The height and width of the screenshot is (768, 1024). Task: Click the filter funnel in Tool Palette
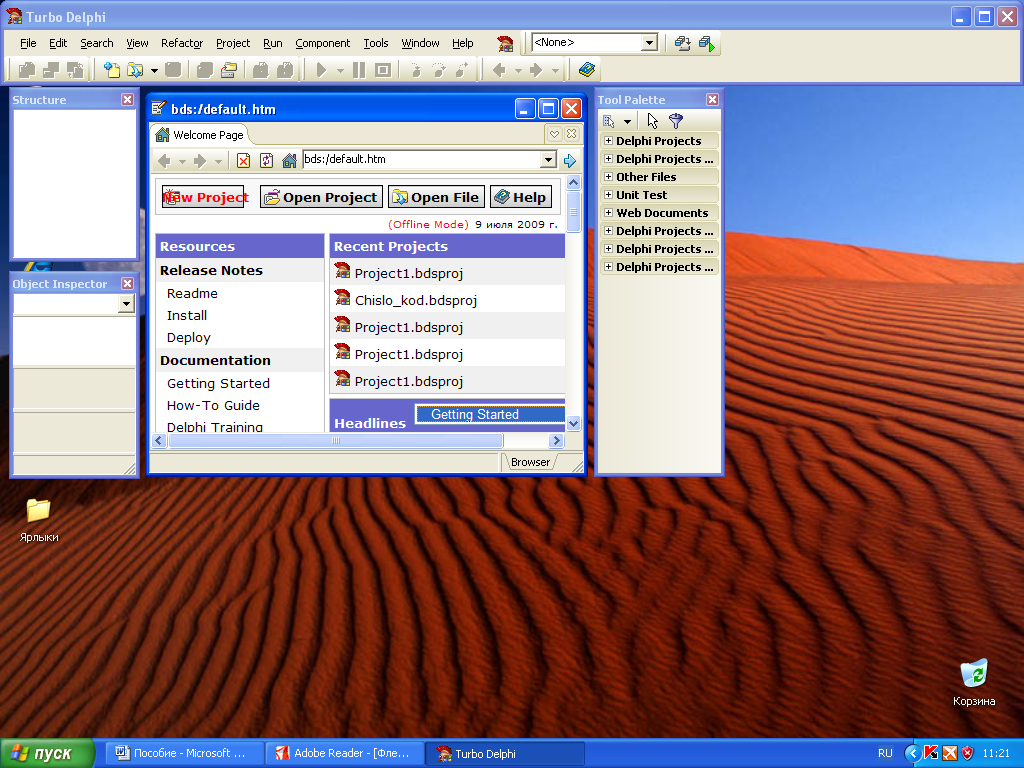(x=676, y=121)
